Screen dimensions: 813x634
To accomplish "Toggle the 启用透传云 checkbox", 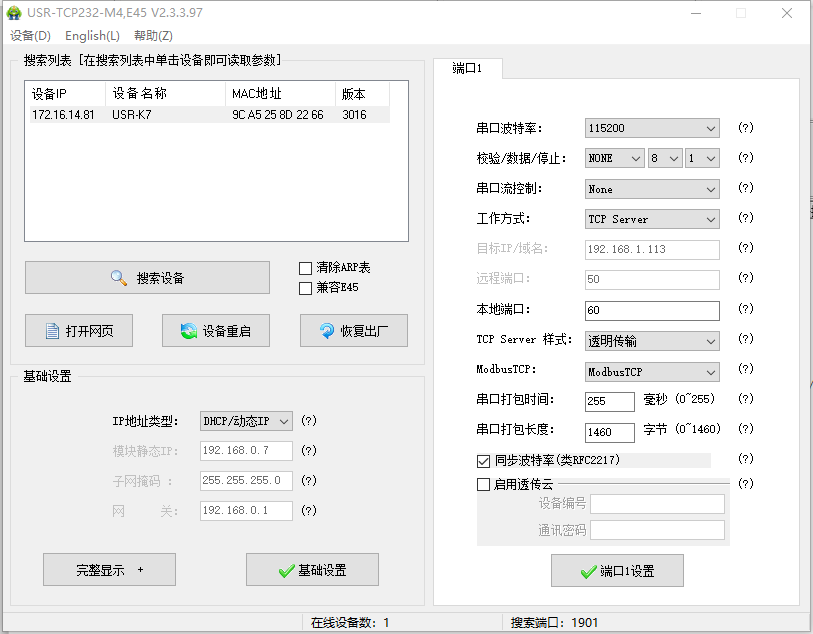I will pos(484,484).
